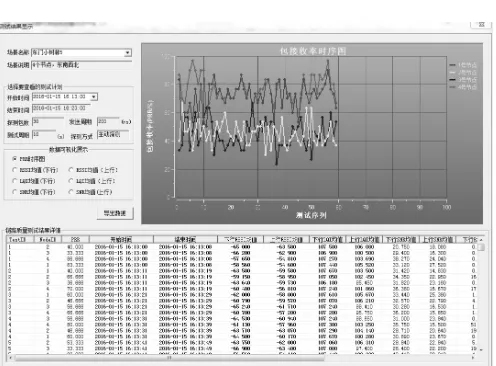Click the 测试序列 x-axis label
The width and height of the screenshot is (496, 366).
(x=311, y=215)
